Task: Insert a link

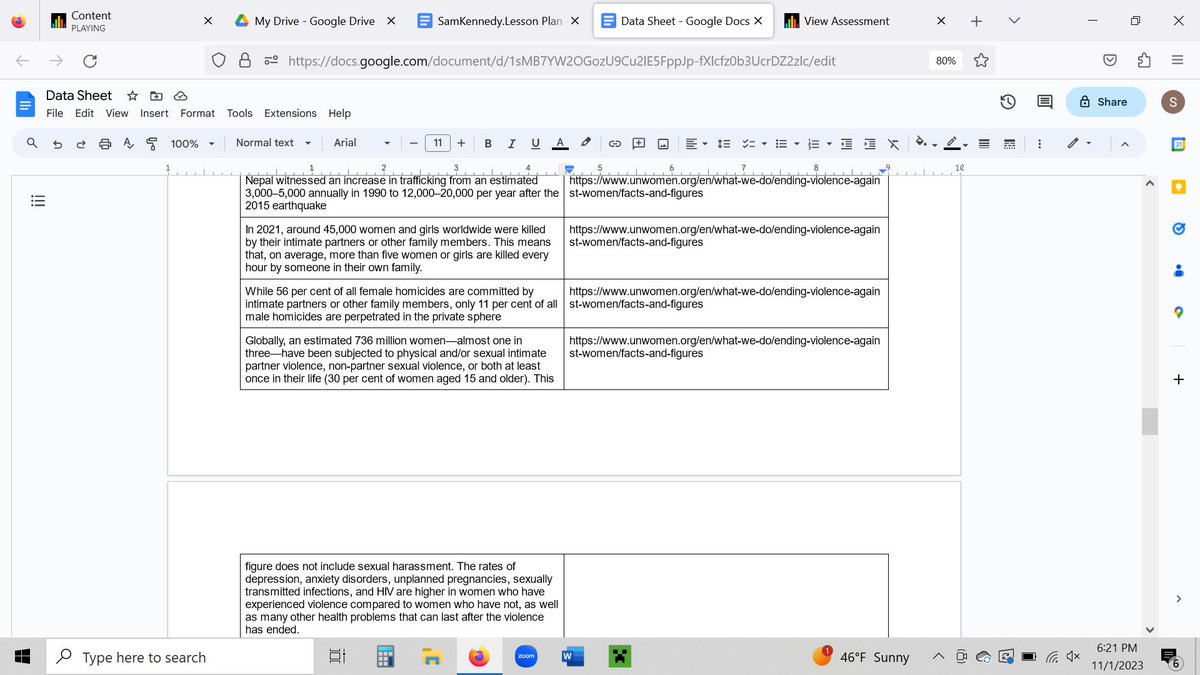Action: coord(615,143)
